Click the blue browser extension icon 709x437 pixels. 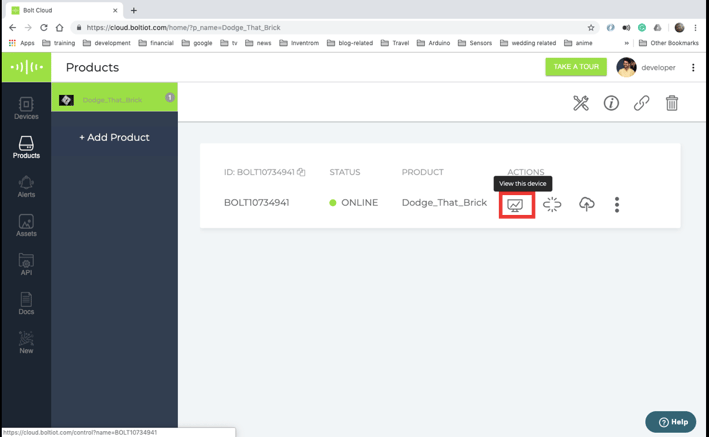(610, 28)
